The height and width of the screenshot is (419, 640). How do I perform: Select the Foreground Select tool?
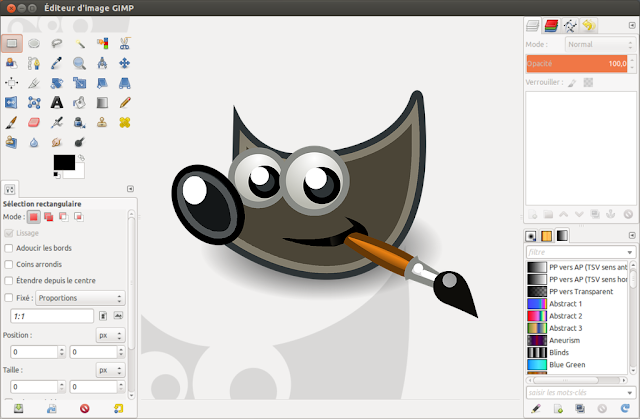11,63
